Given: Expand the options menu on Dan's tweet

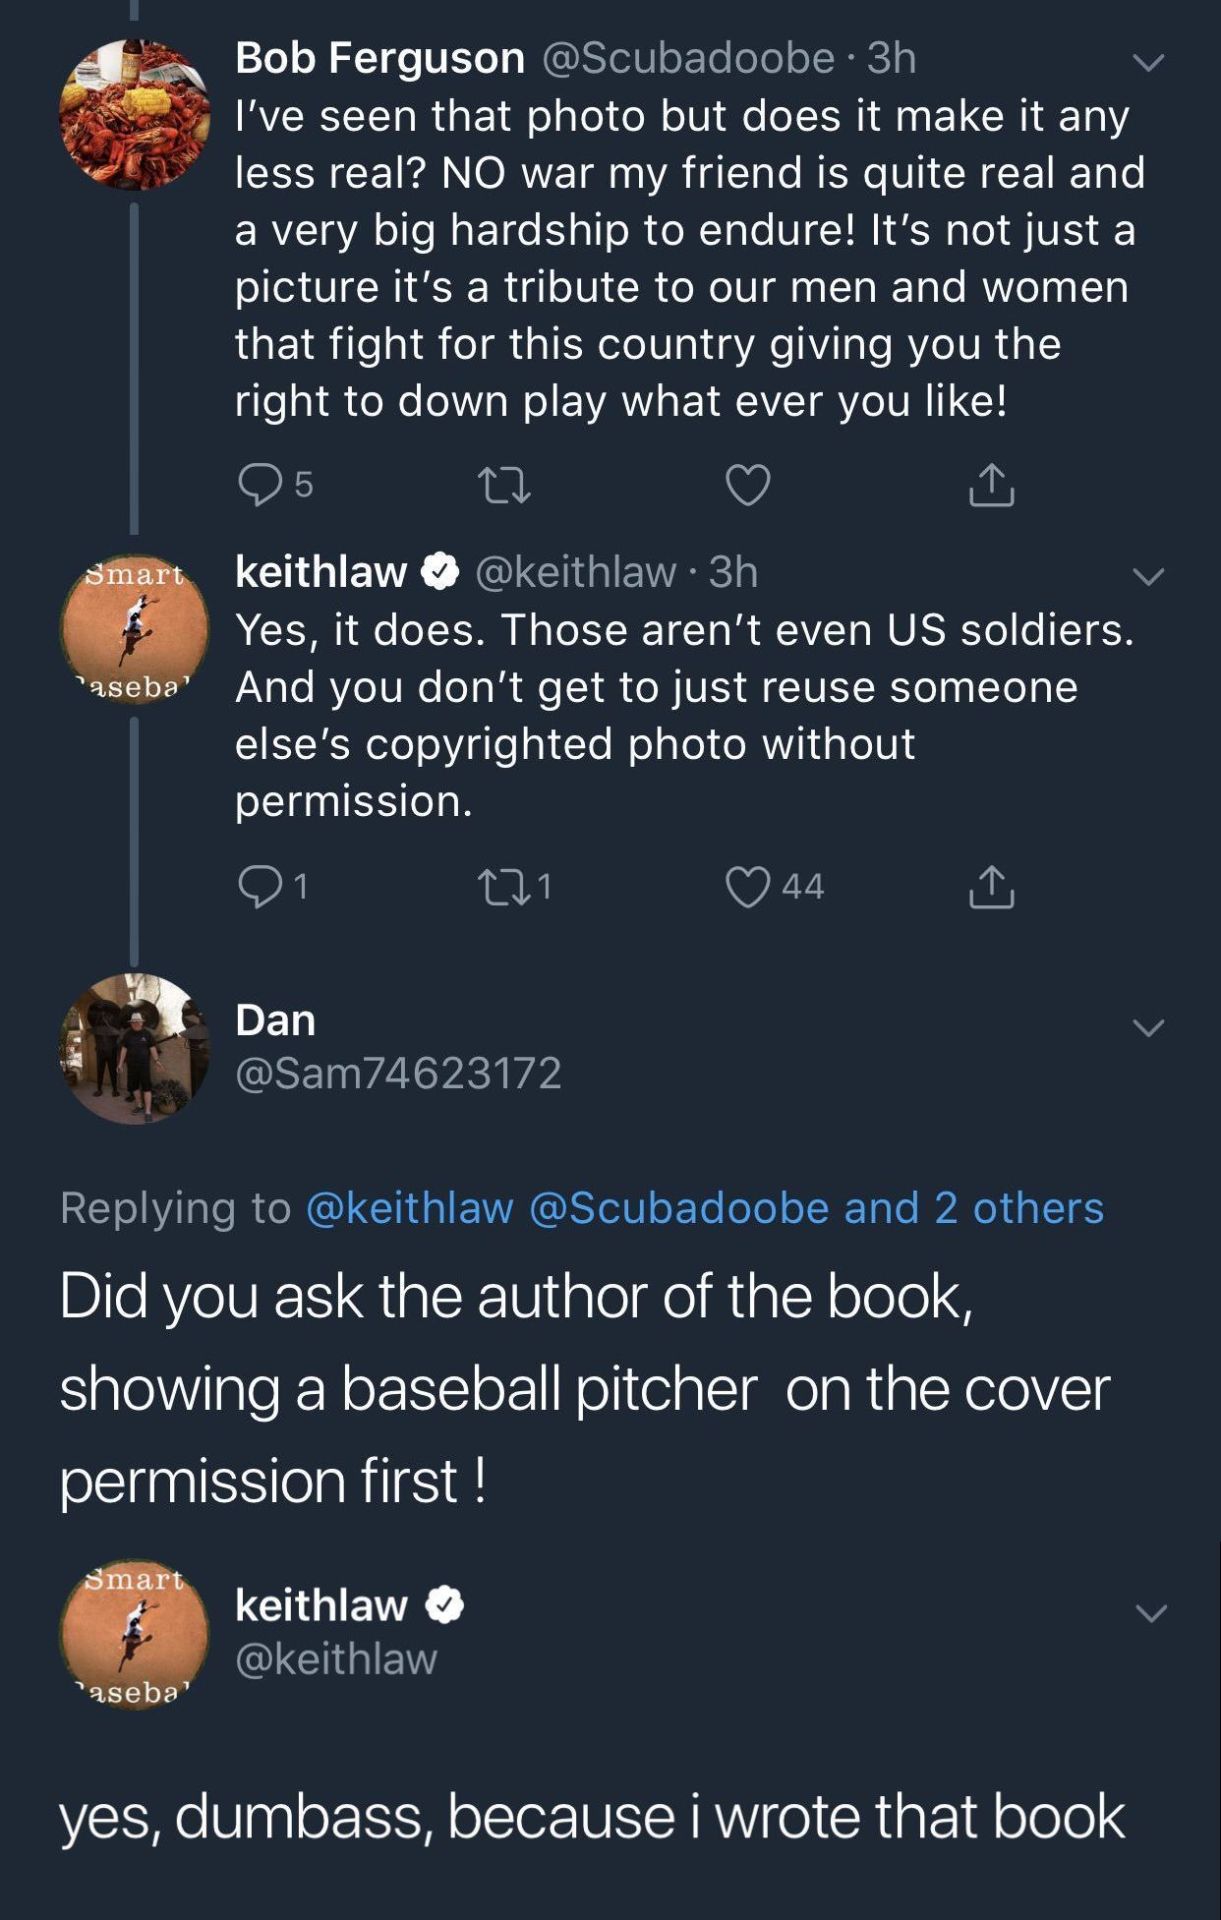Looking at the screenshot, I should pos(1148,1027).
